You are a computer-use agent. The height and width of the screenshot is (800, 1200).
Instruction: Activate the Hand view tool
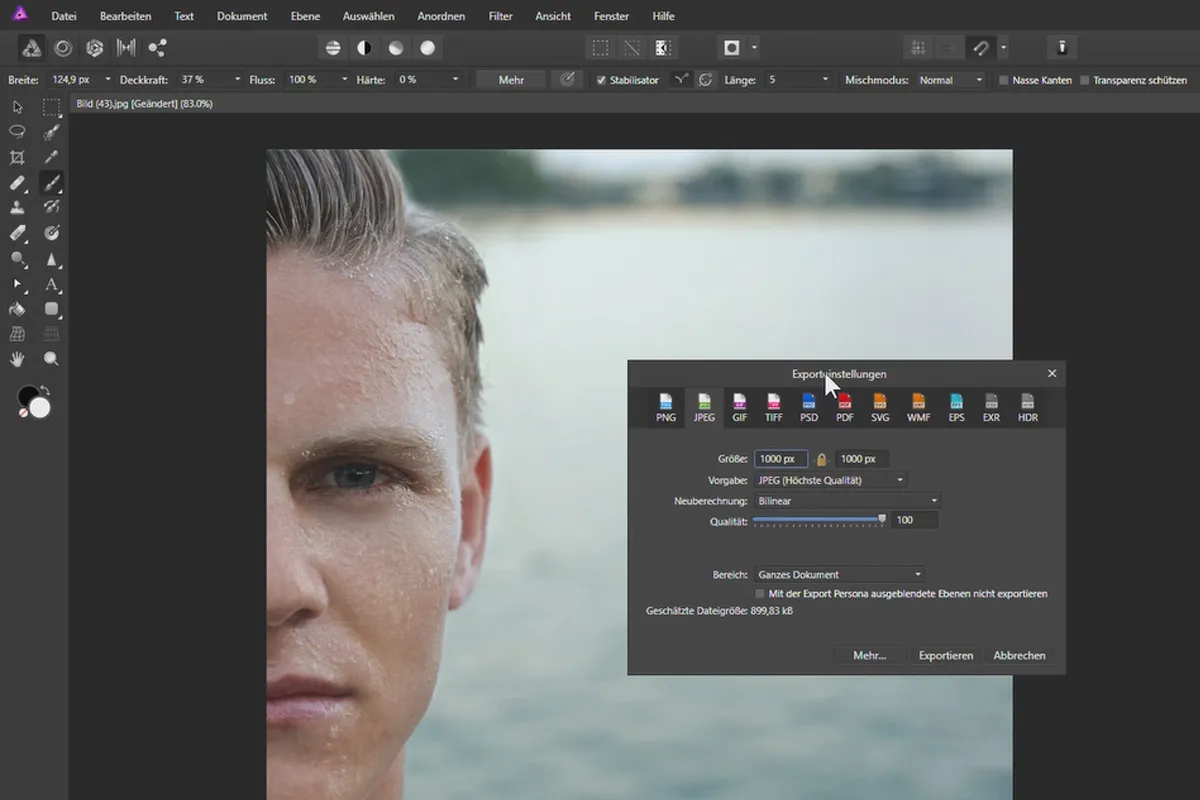17,359
